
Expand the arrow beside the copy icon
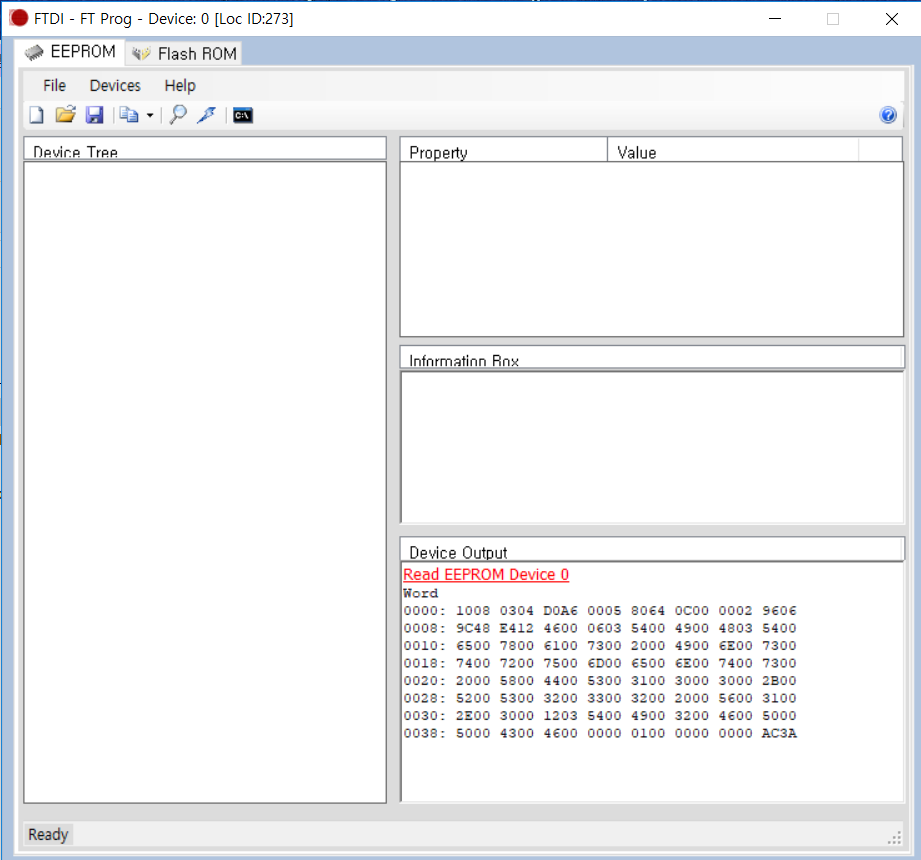click(150, 116)
